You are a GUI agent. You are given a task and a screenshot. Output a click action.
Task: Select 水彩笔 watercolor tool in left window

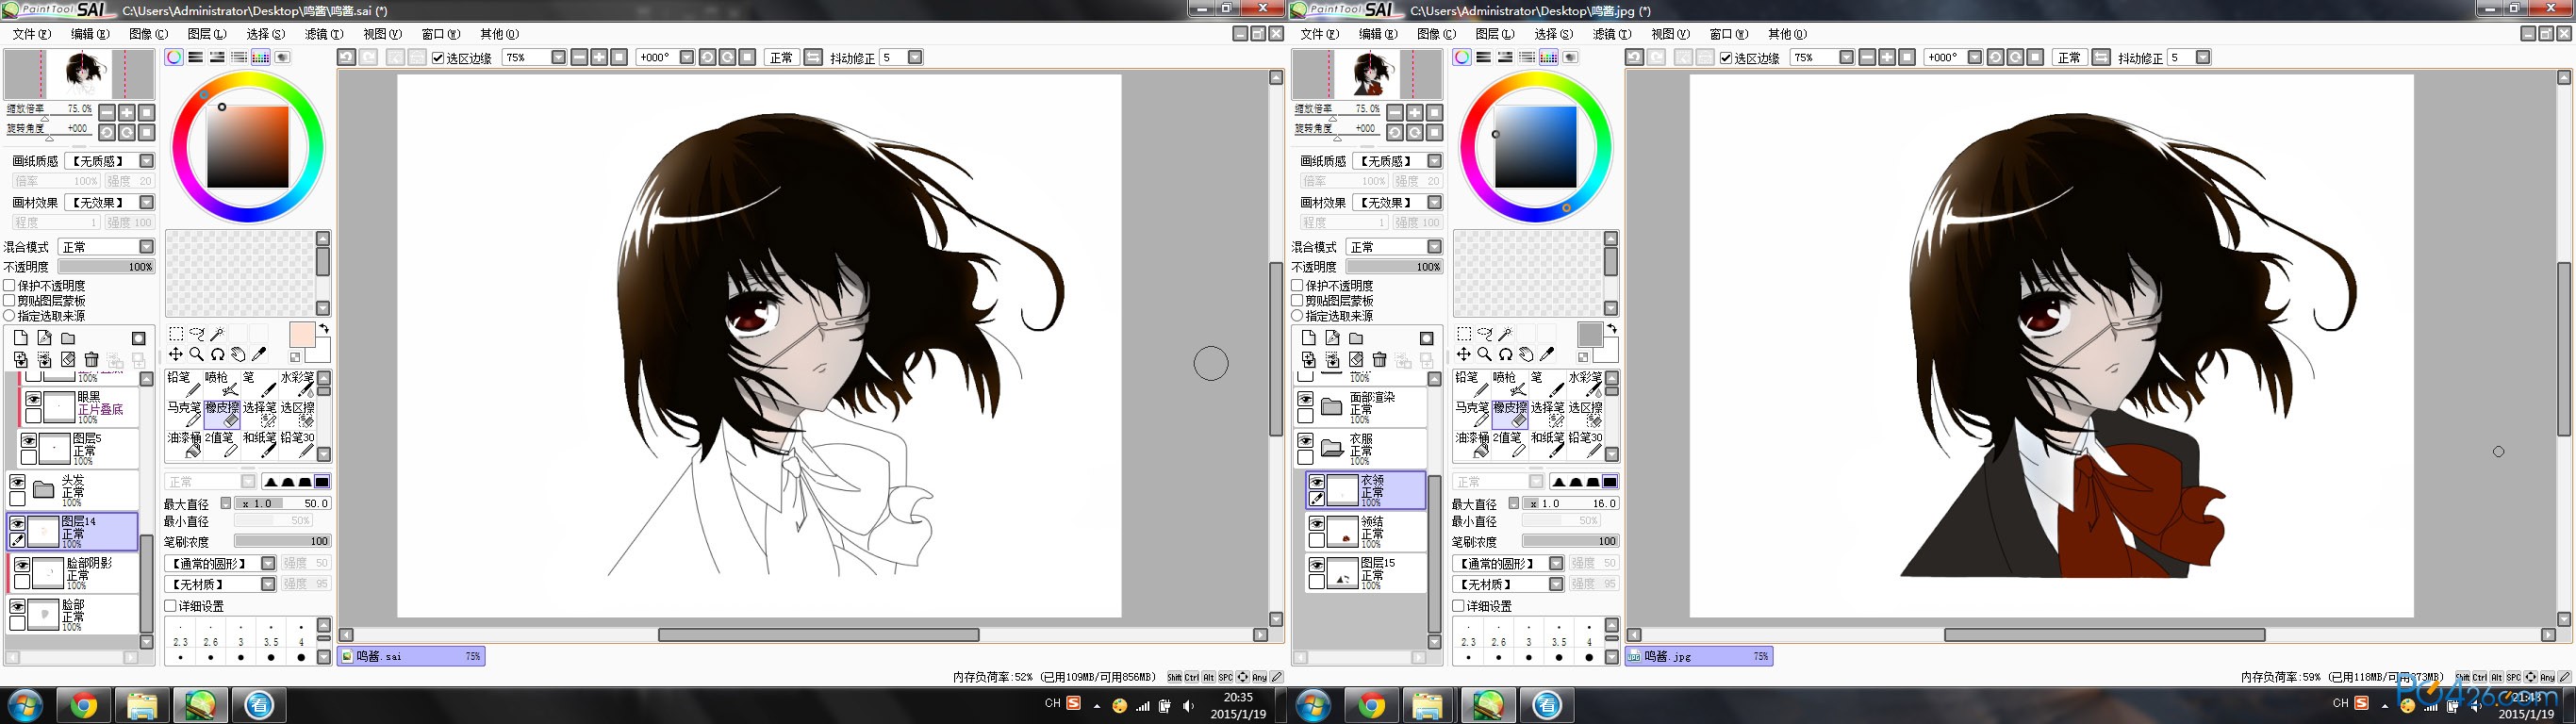click(x=297, y=384)
